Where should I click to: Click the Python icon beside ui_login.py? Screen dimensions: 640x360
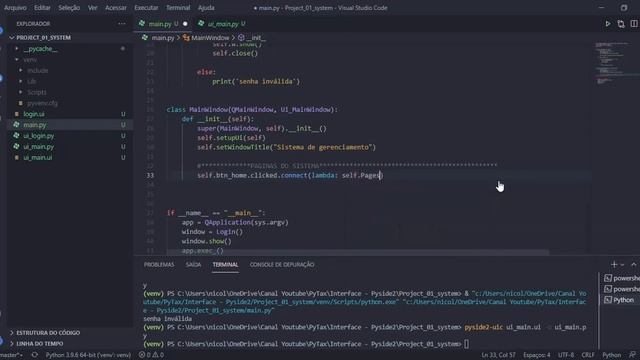pyautogui.click(x=16, y=136)
